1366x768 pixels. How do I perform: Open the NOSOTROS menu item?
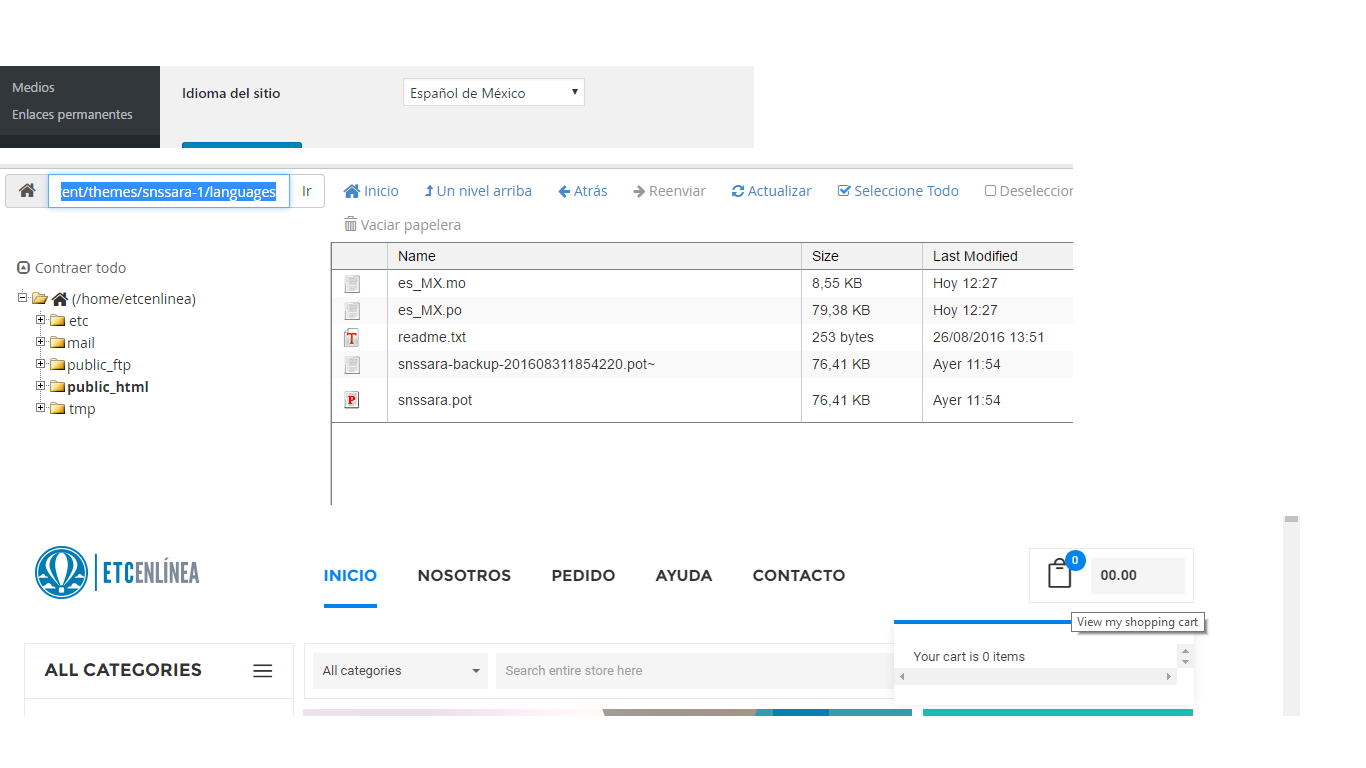coord(464,575)
